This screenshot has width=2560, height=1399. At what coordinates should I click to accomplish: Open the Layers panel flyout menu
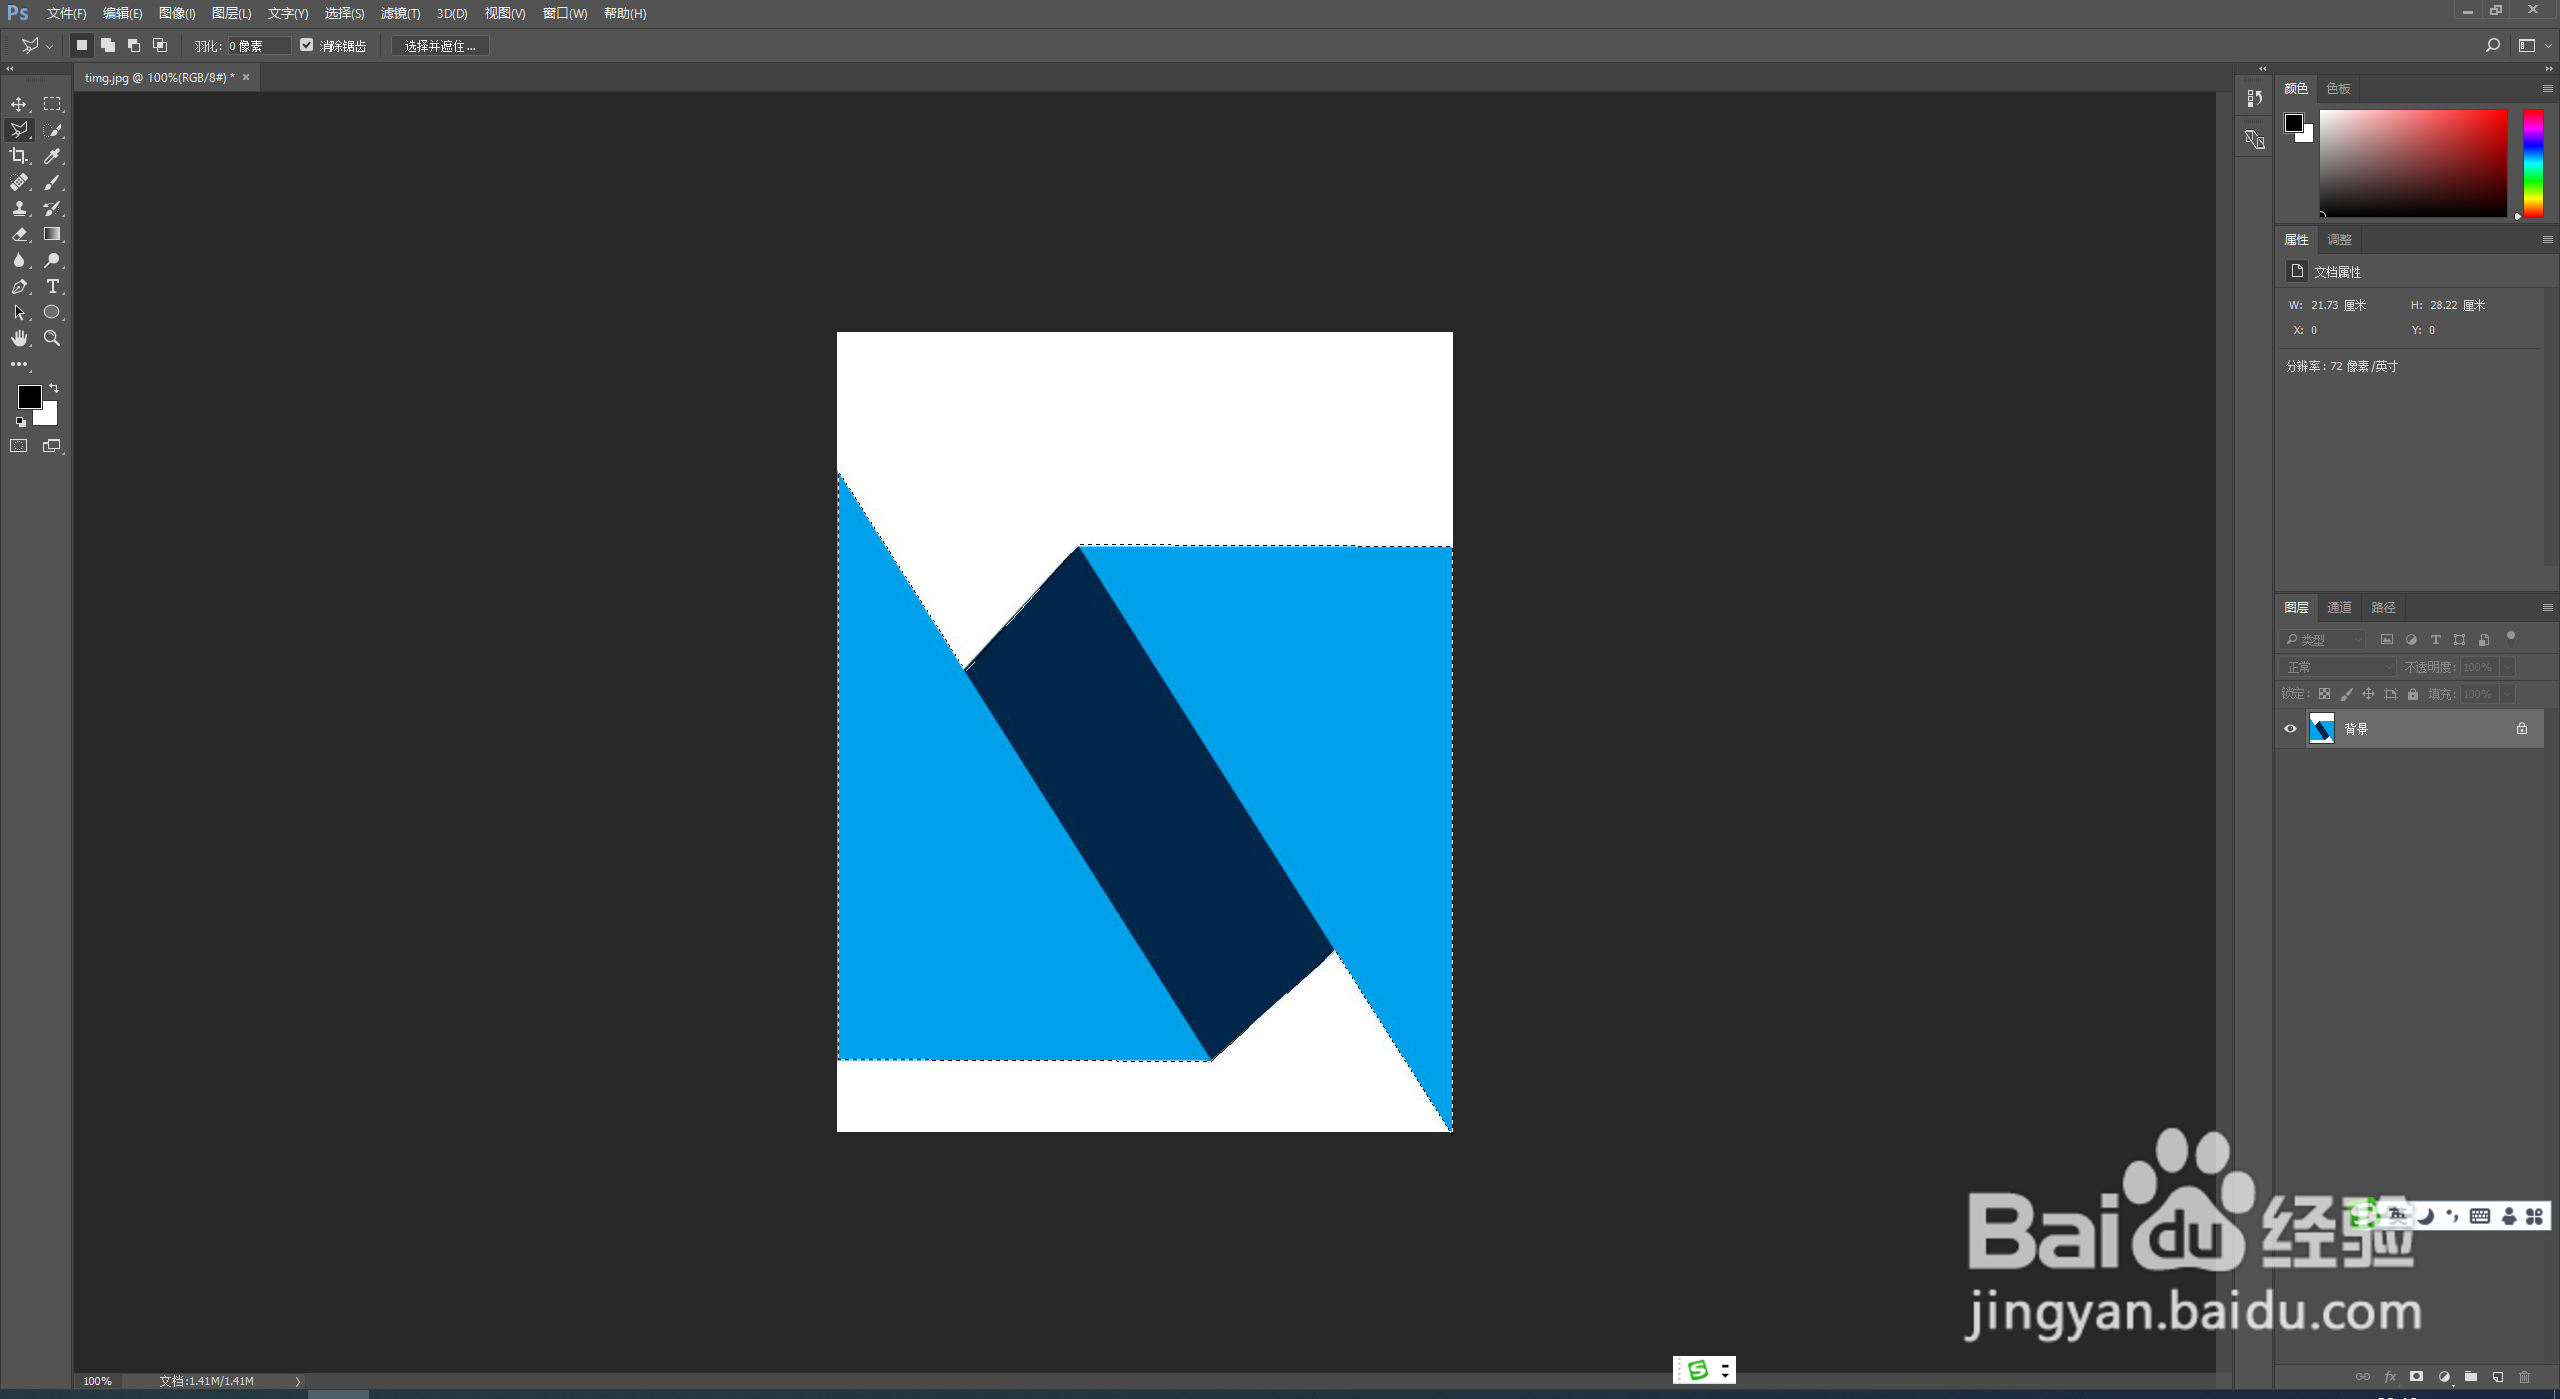pos(2547,607)
